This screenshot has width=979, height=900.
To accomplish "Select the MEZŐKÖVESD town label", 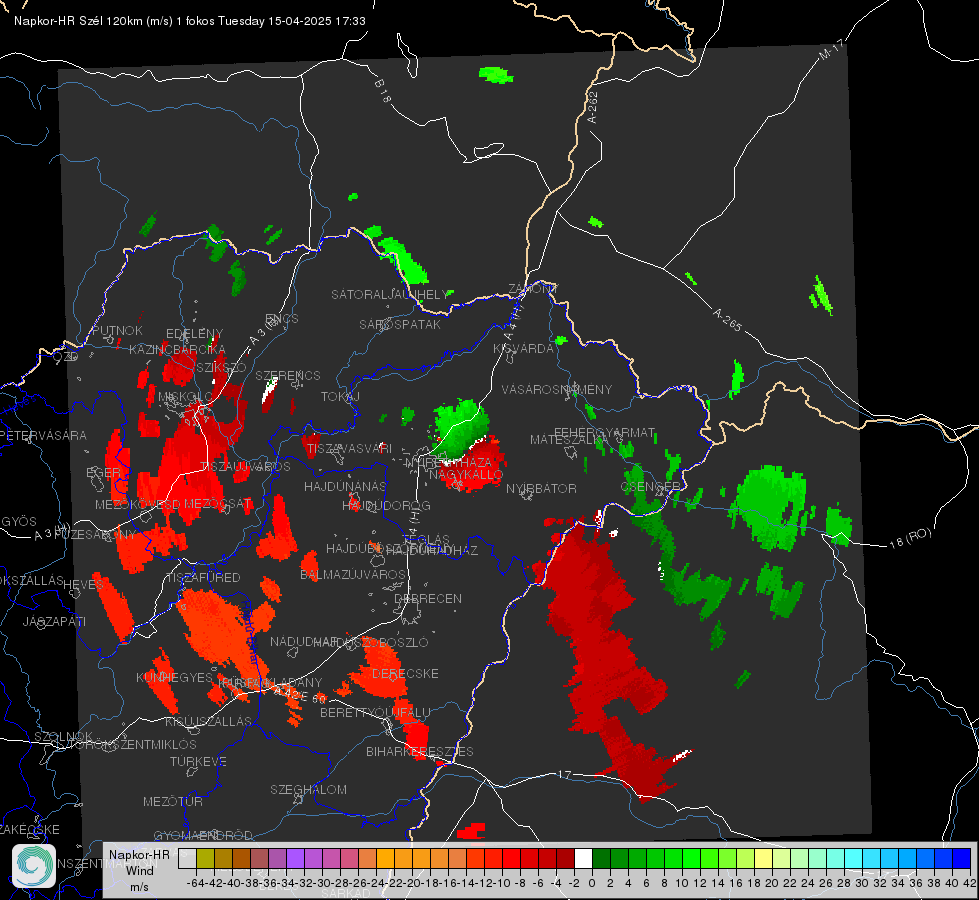I will [138, 504].
